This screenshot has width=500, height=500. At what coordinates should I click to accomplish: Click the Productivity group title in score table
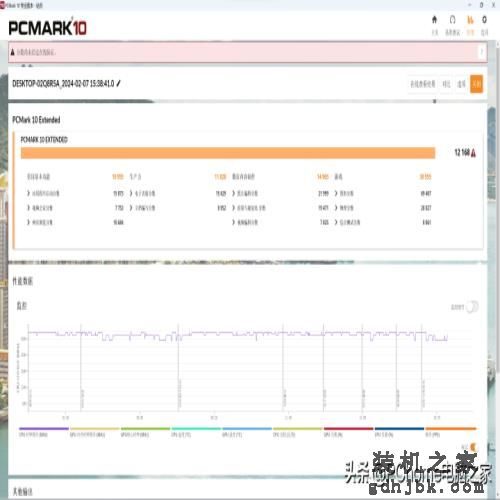coord(135,177)
